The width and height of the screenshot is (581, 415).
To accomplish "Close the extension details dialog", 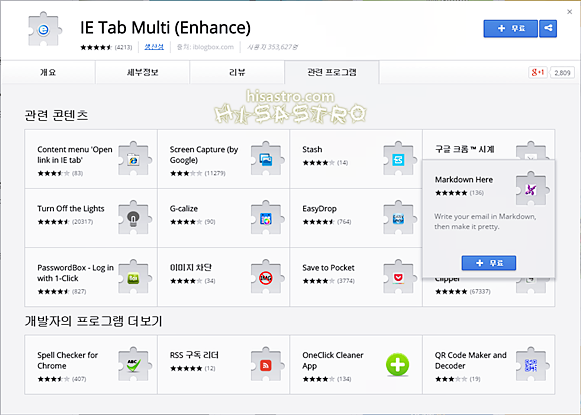I will (570, 12).
